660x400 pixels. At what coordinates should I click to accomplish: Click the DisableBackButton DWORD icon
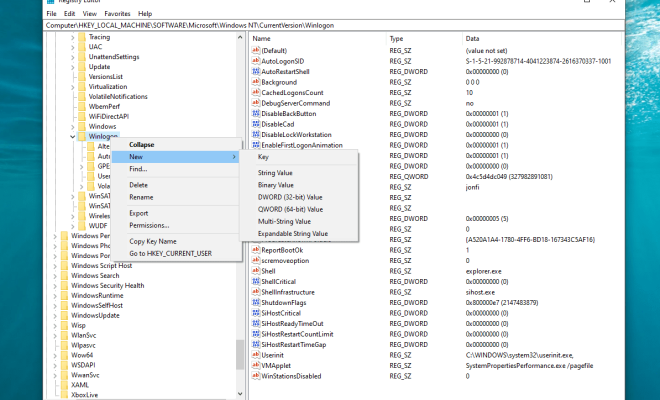255,113
